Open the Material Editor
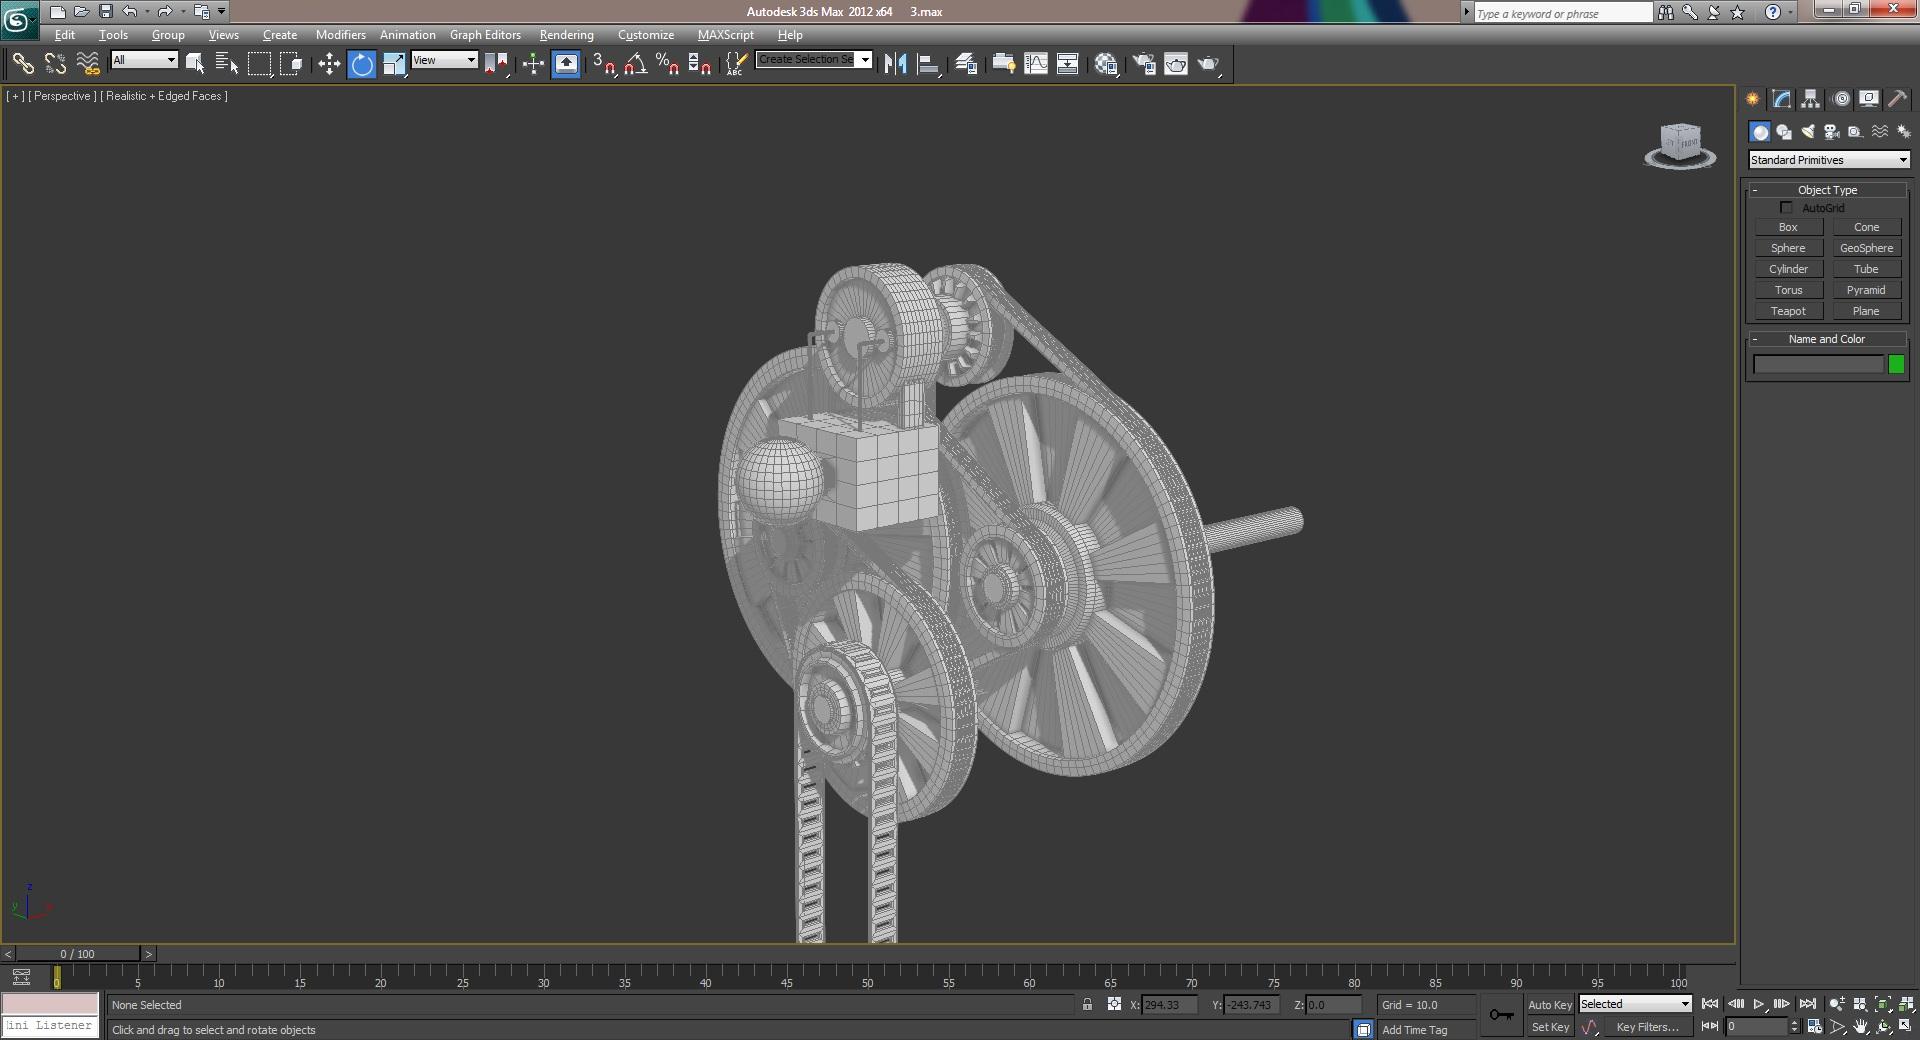Screen dimensions: 1920x1040 pos(1106,64)
